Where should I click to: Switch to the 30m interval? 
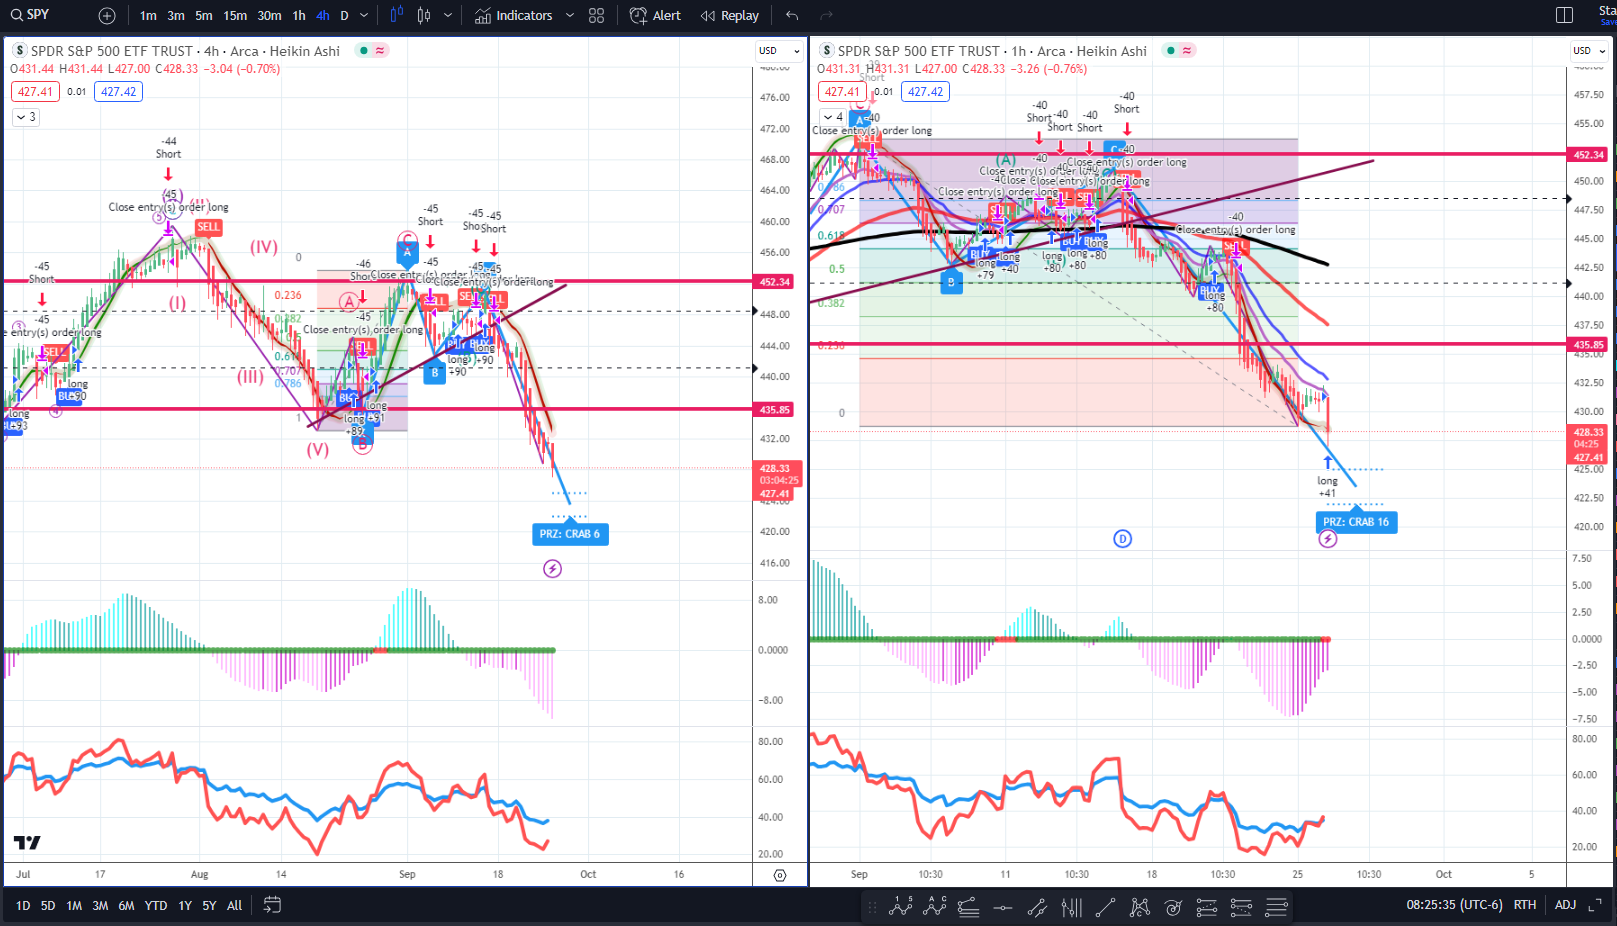point(269,16)
